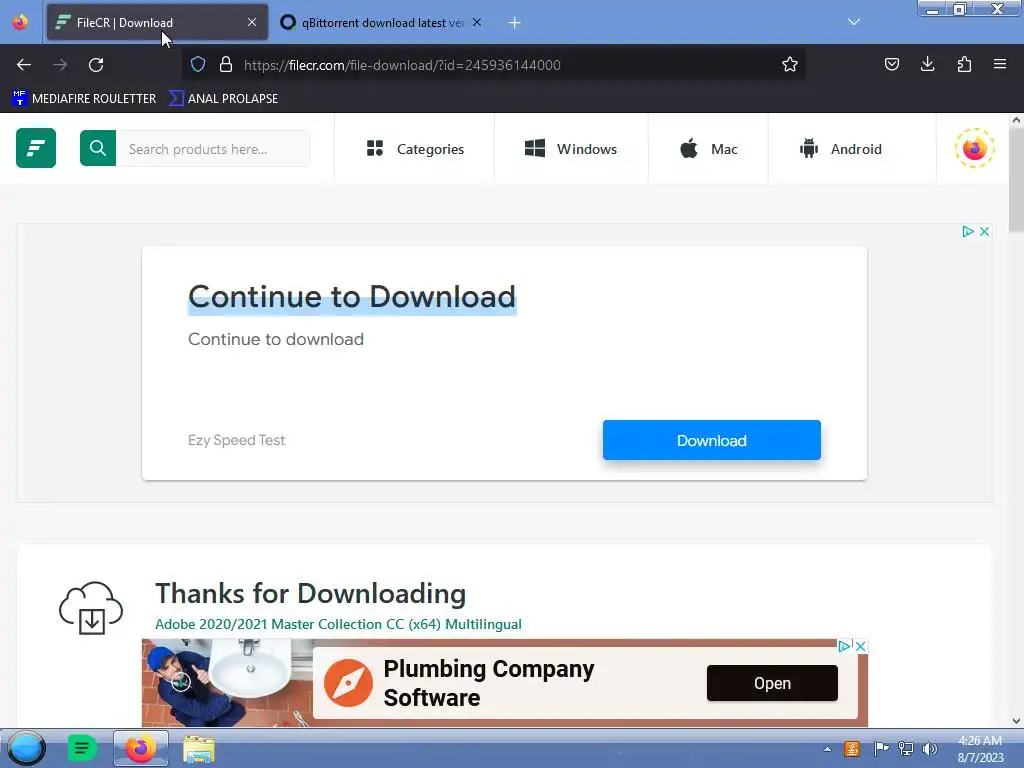Click the plumbing ad compass icon

[348, 683]
